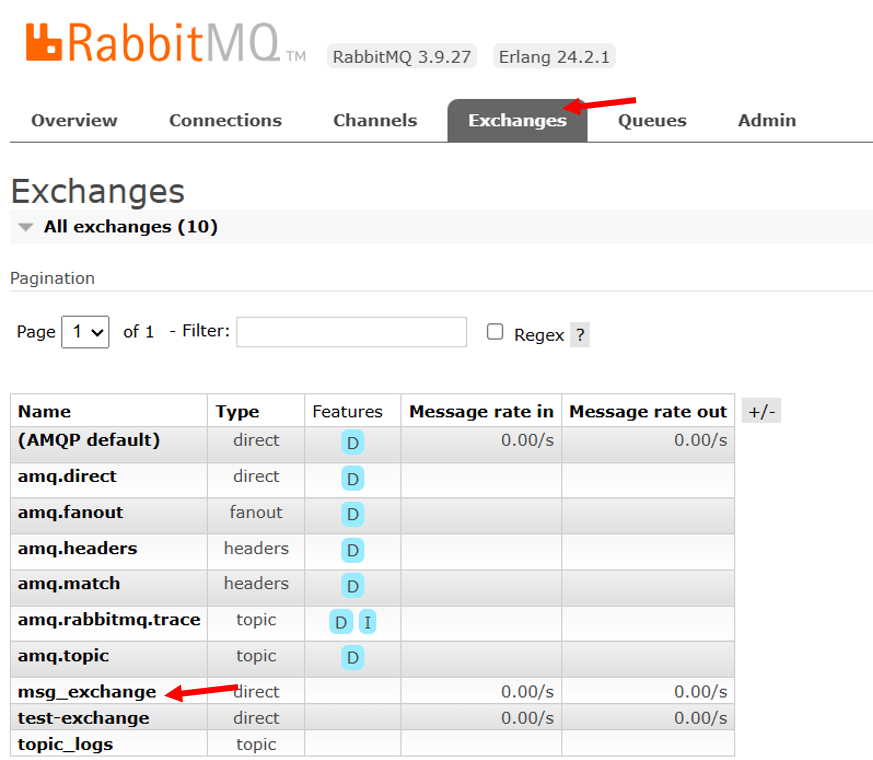Image resolution: width=873 pixels, height=760 pixels.
Task: Click the D feature badge for AMQP default
Action: click(x=352, y=443)
